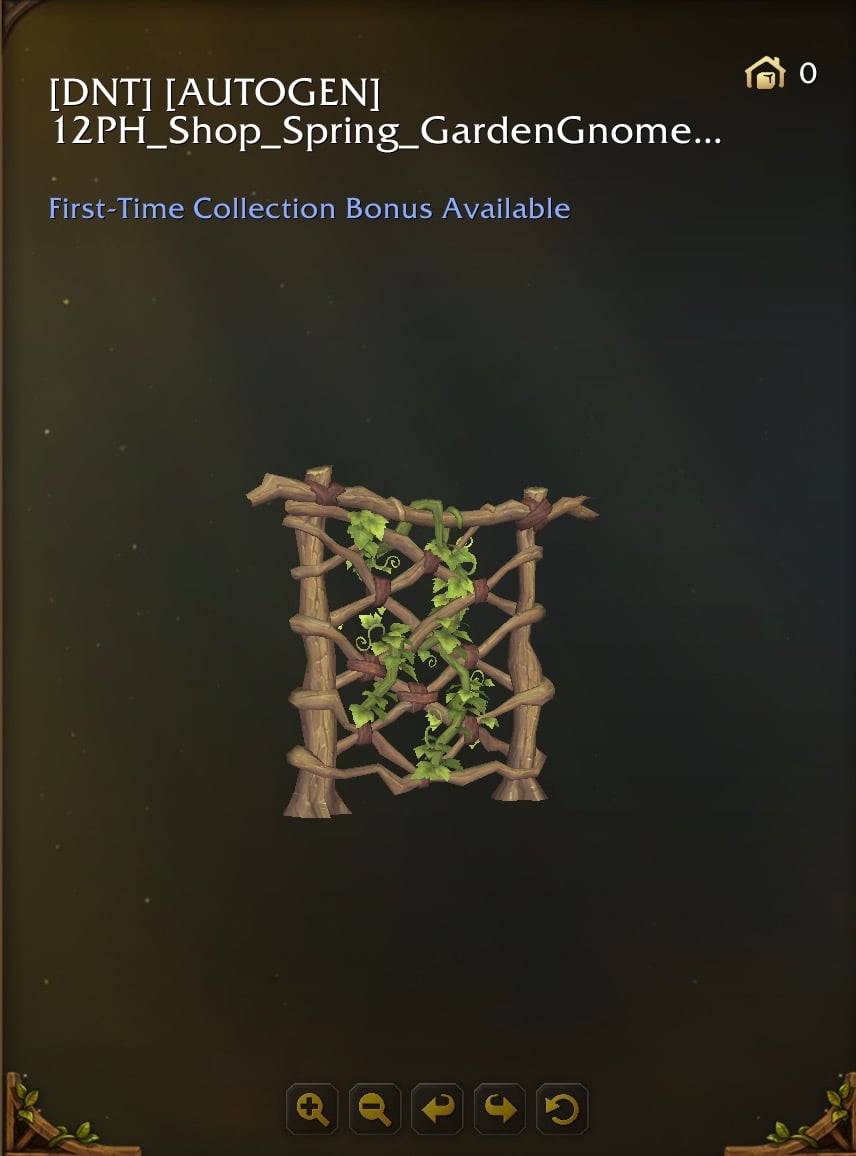Reset the model view with the circular arrow

point(562,1108)
